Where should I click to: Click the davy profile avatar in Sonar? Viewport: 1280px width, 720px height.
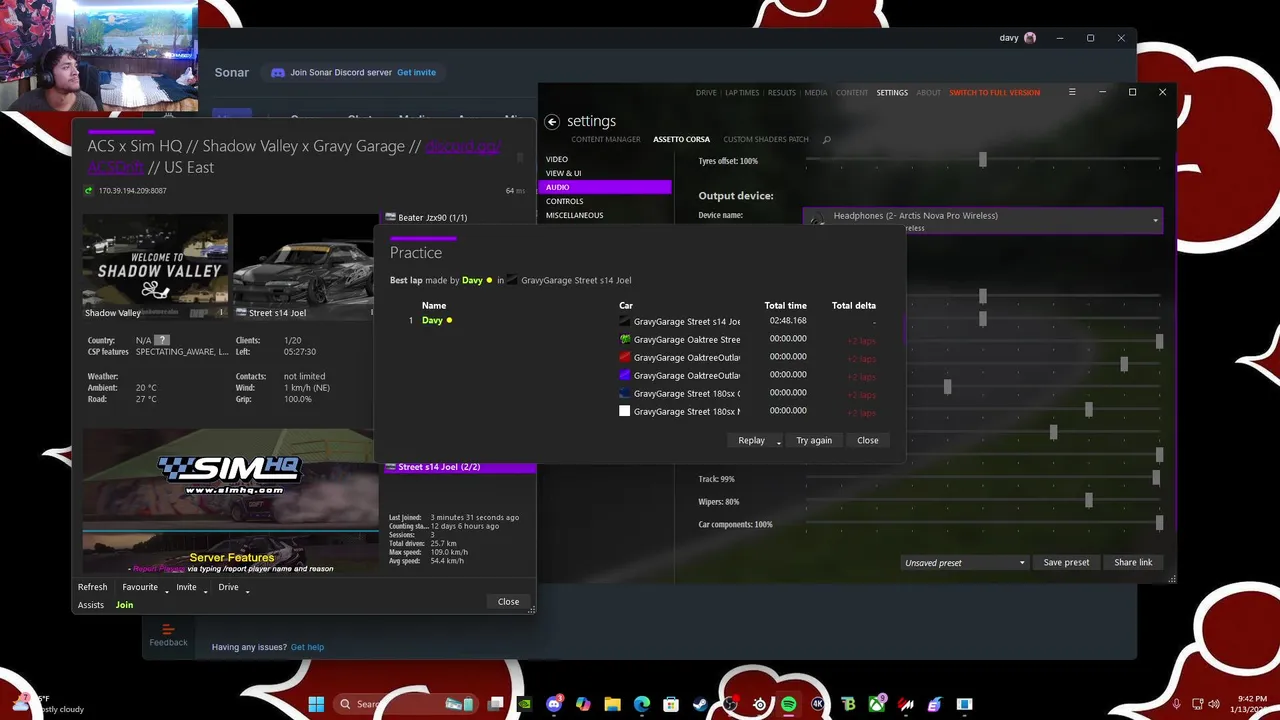[x=1030, y=38]
